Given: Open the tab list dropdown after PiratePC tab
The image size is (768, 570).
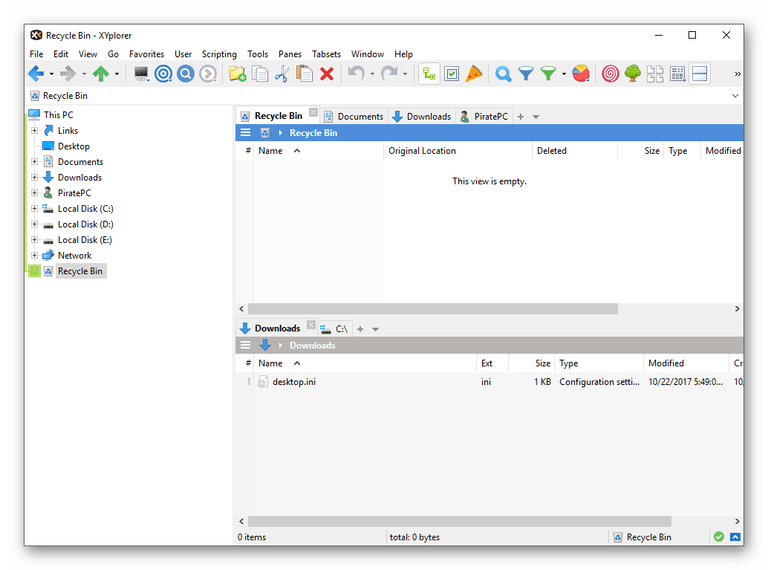Looking at the screenshot, I should tap(536, 117).
